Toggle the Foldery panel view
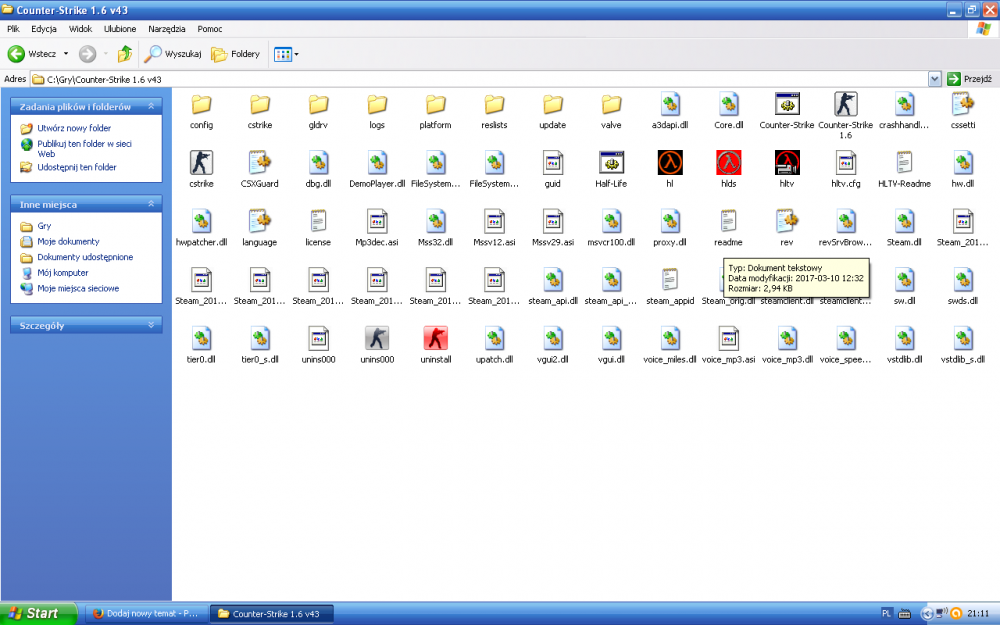Viewport: 1000px width, 625px height. tap(236, 54)
